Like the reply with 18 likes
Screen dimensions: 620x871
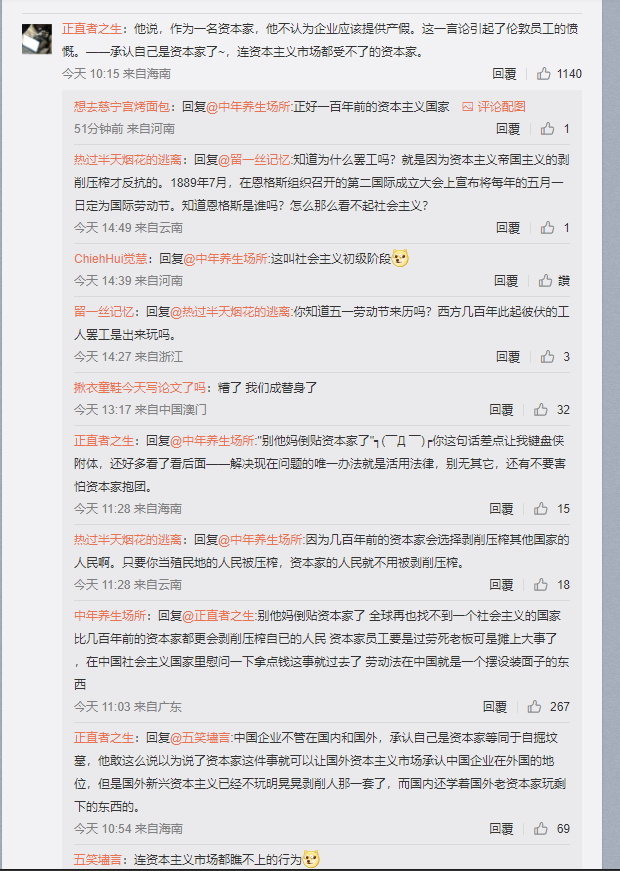[x=541, y=584]
